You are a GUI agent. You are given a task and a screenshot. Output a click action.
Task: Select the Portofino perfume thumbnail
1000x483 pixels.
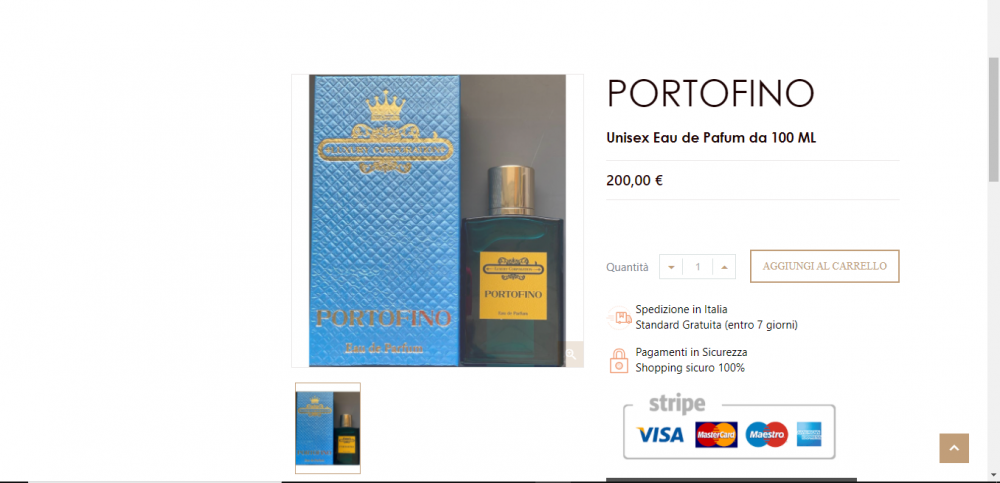pyautogui.click(x=328, y=428)
